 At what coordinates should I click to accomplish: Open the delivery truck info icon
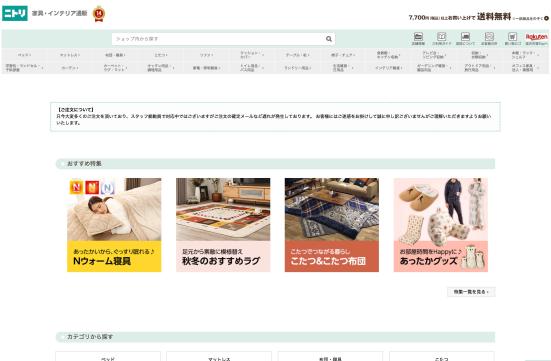(x=465, y=39)
